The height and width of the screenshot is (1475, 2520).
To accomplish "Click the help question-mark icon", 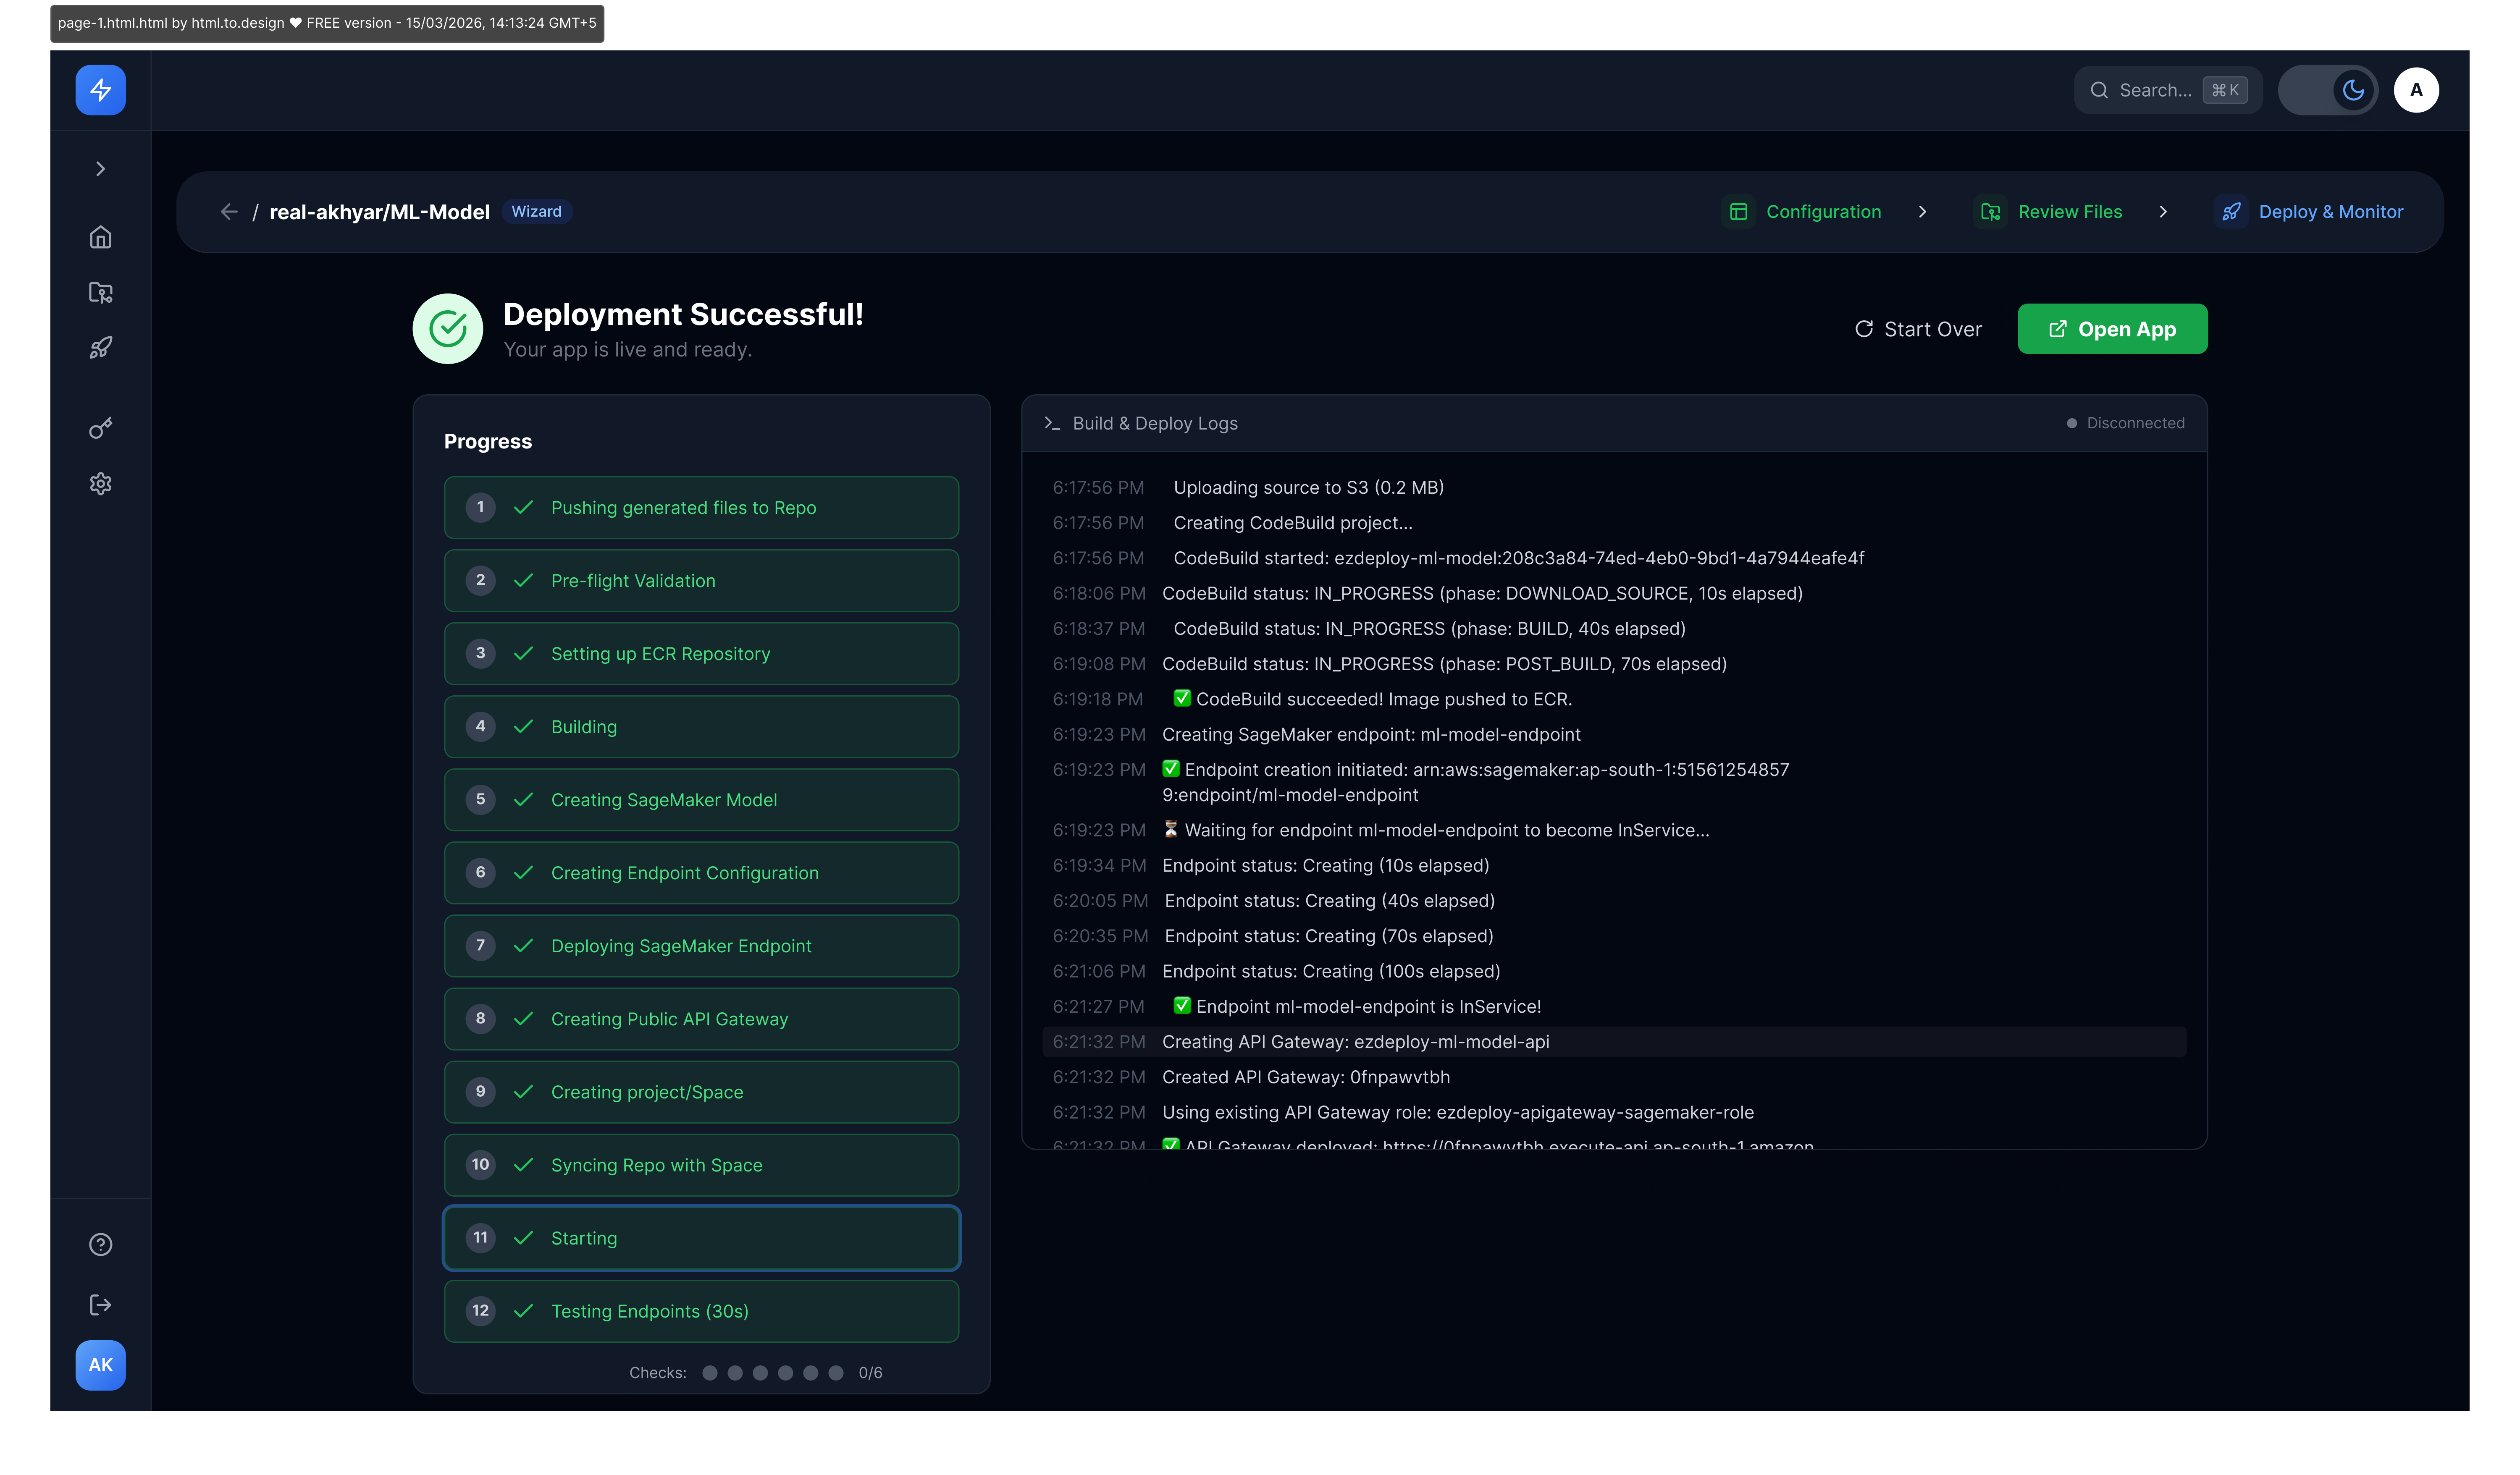I will [x=100, y=1244].
